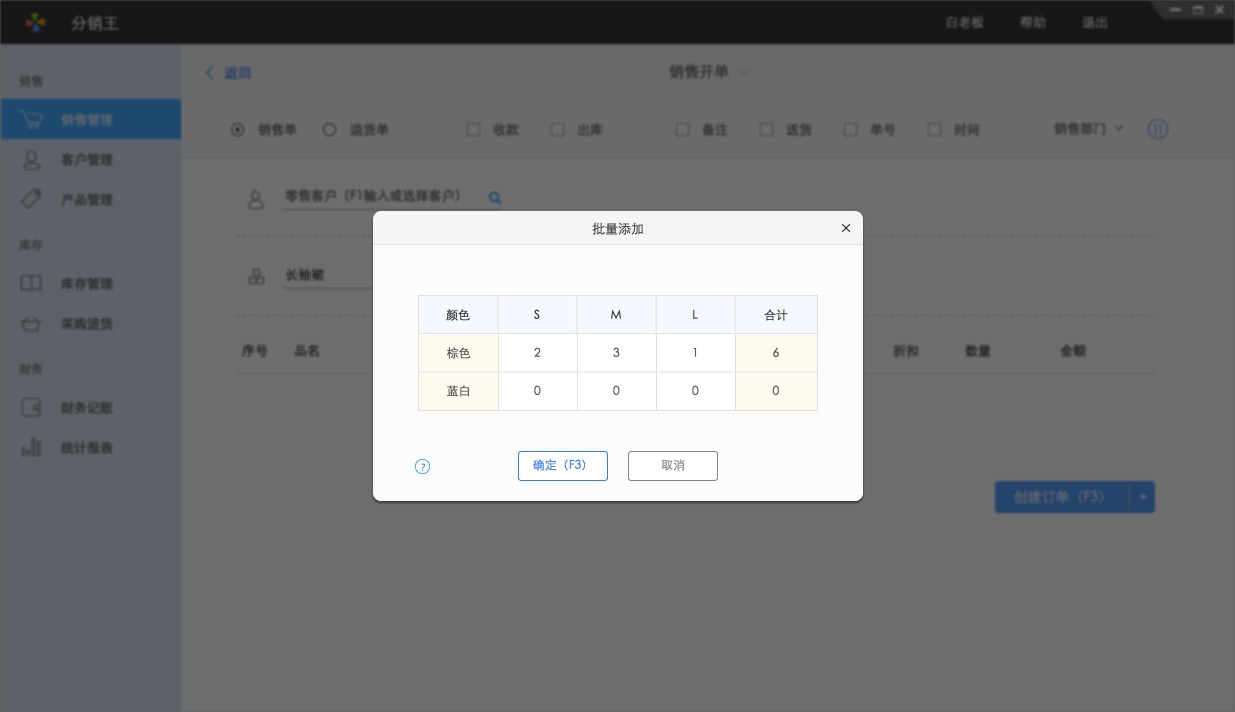Viewport: 1235px width, 712px height.
Task: Select the 退货单 radio button
Action: coord(329,130)
